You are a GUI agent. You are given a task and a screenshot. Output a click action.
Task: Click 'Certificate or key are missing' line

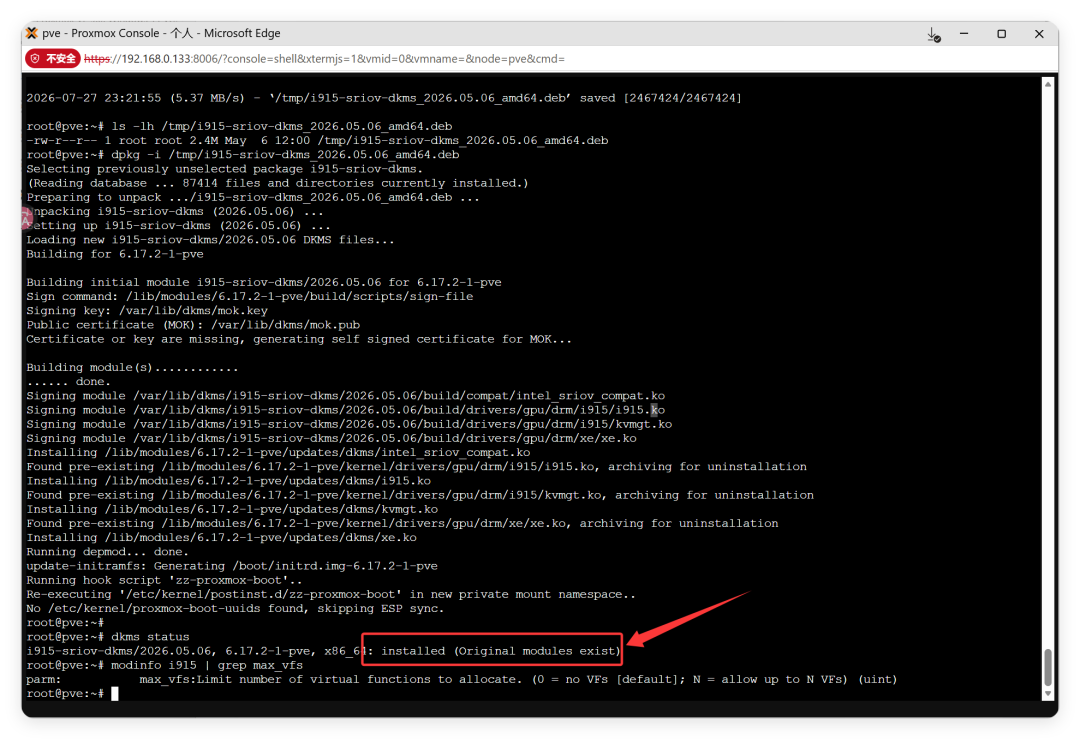[x=299, y=340]
